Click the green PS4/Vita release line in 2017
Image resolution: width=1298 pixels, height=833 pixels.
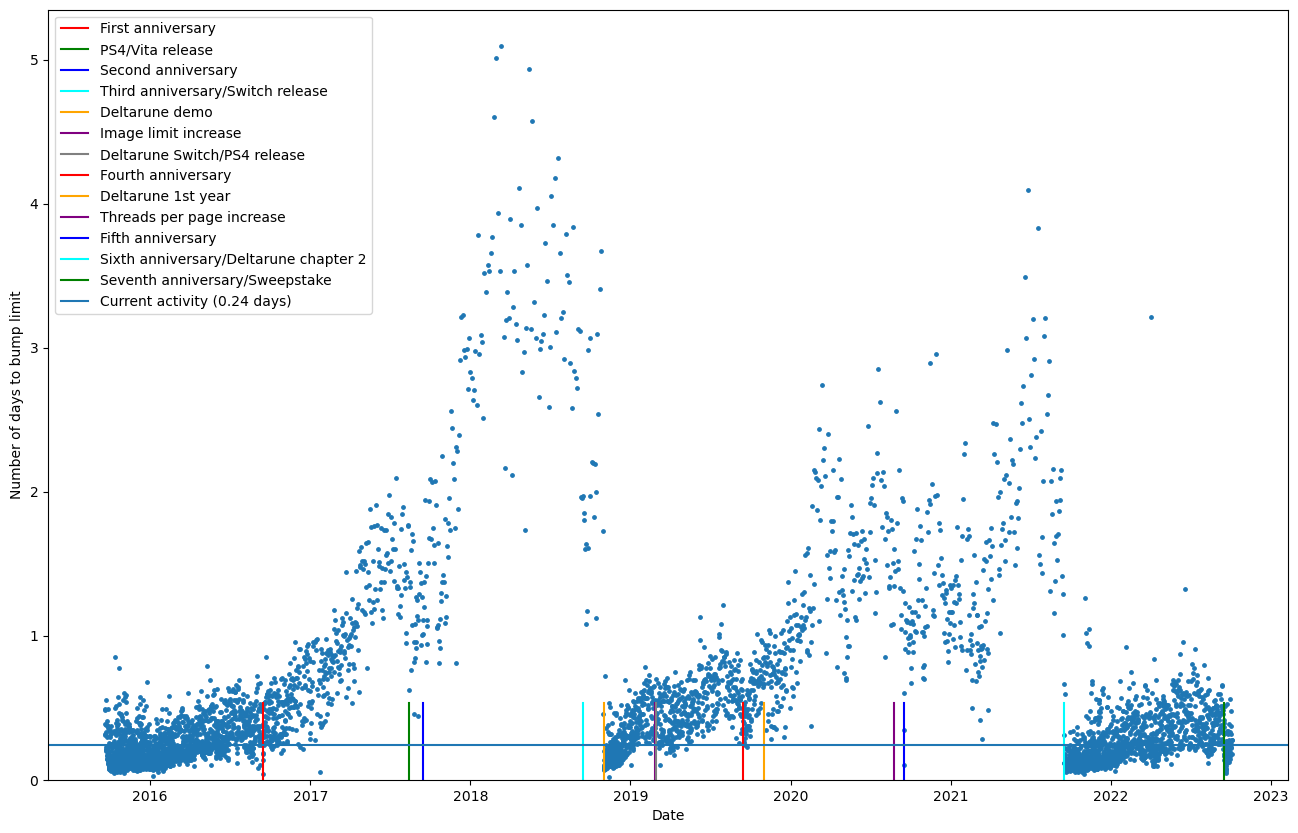point(409,741)
